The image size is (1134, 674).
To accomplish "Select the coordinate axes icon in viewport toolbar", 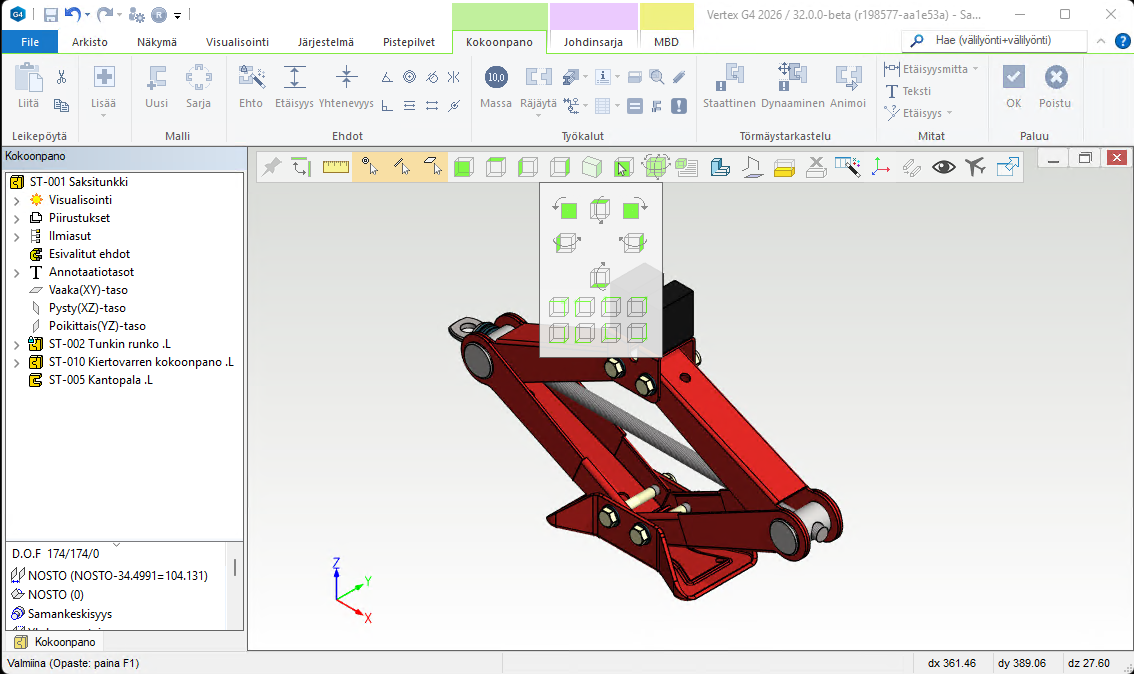I will 880,167.
